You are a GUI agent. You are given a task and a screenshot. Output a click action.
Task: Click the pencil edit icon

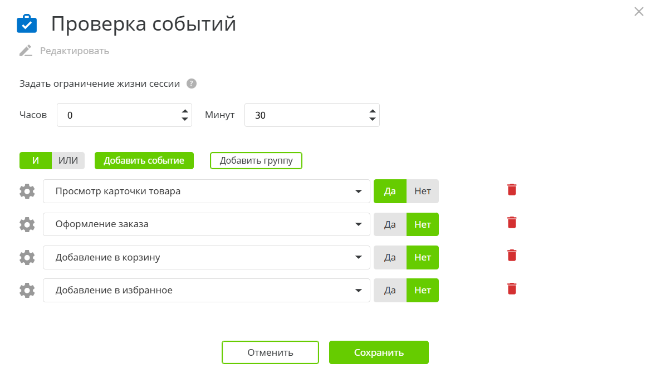click(25, 51)
